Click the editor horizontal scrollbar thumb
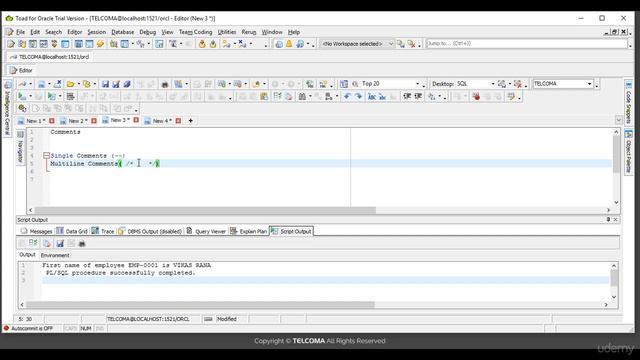This screenshot has height=360, width=640. coord(205,210)
